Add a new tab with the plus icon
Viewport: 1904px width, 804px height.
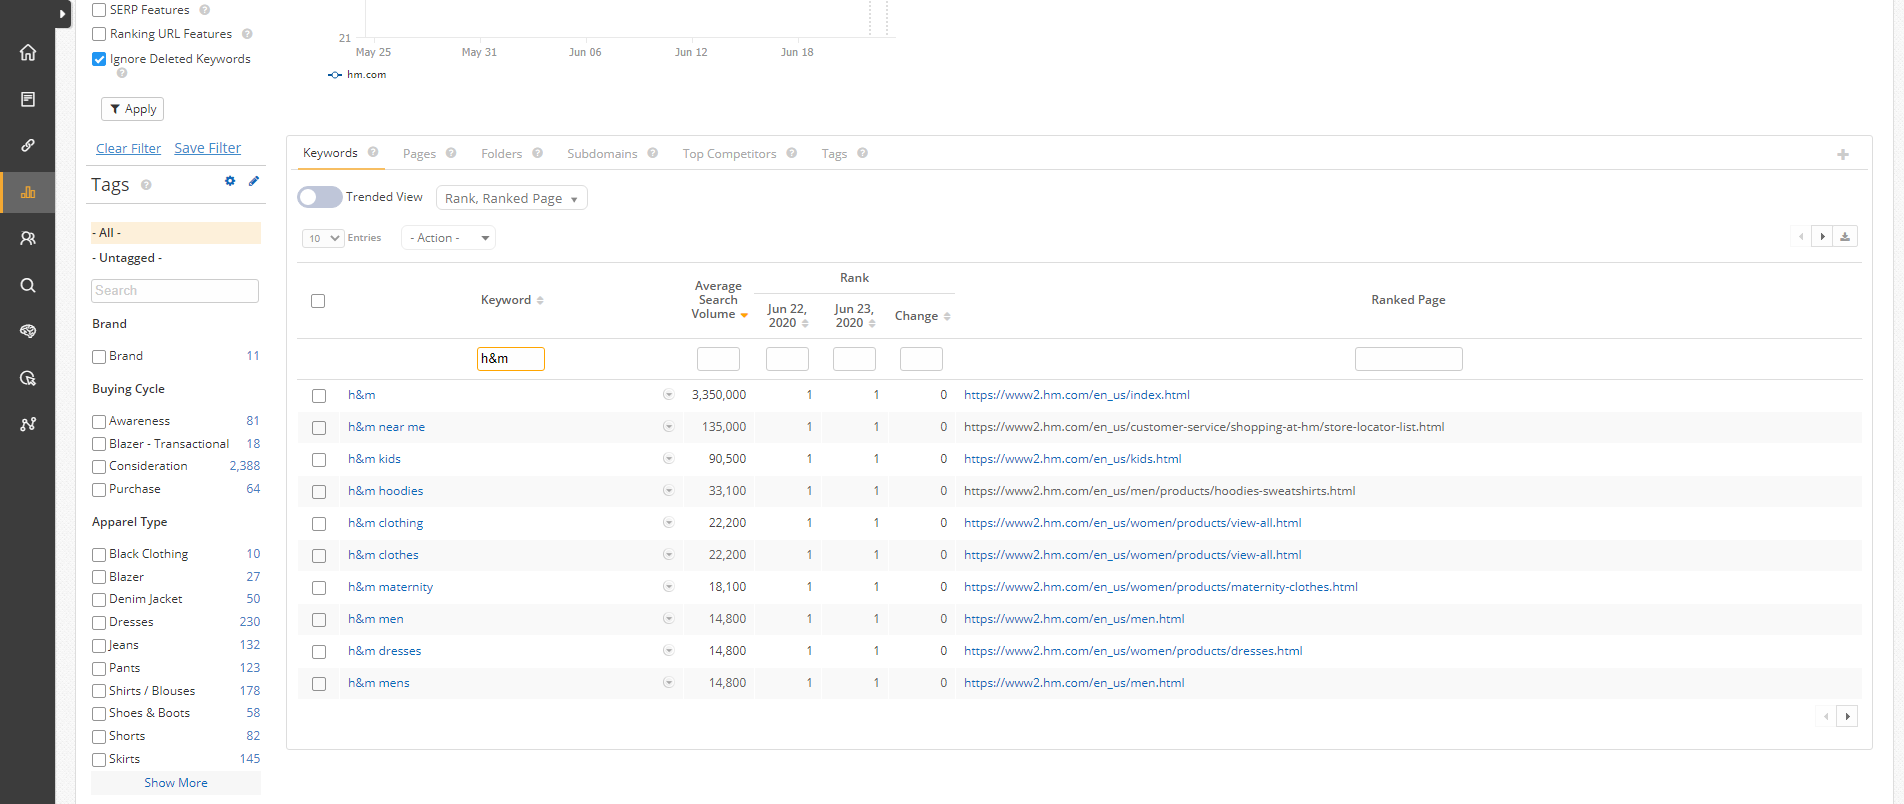[x=1843, y=154]
